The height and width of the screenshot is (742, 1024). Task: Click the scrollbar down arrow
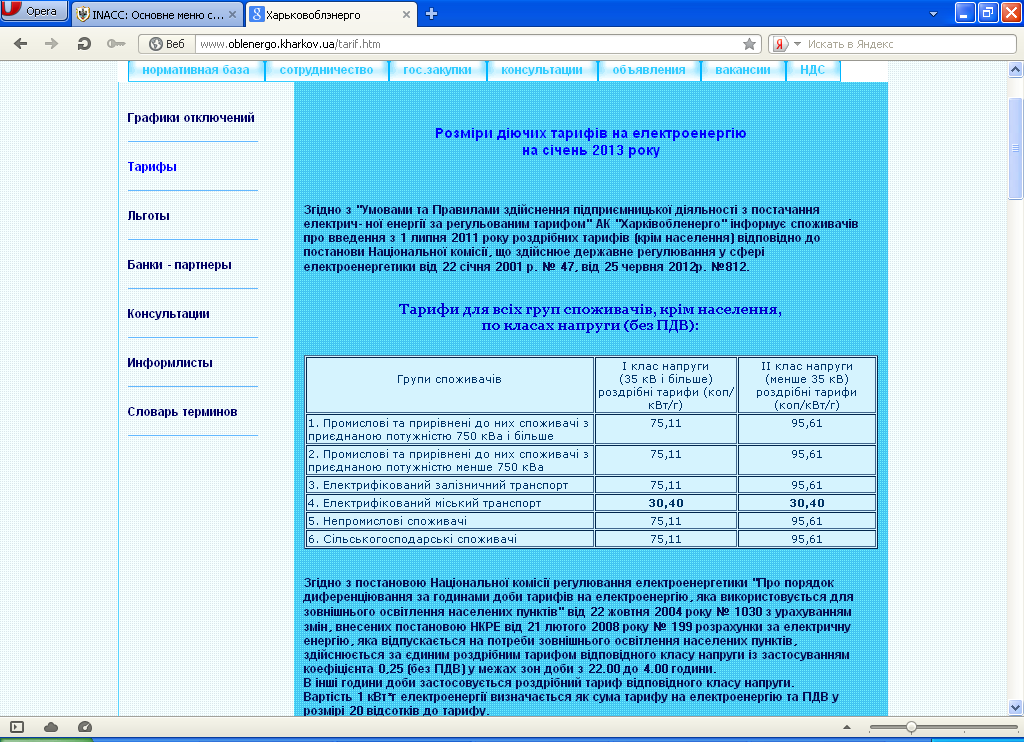coord(1016,707)
